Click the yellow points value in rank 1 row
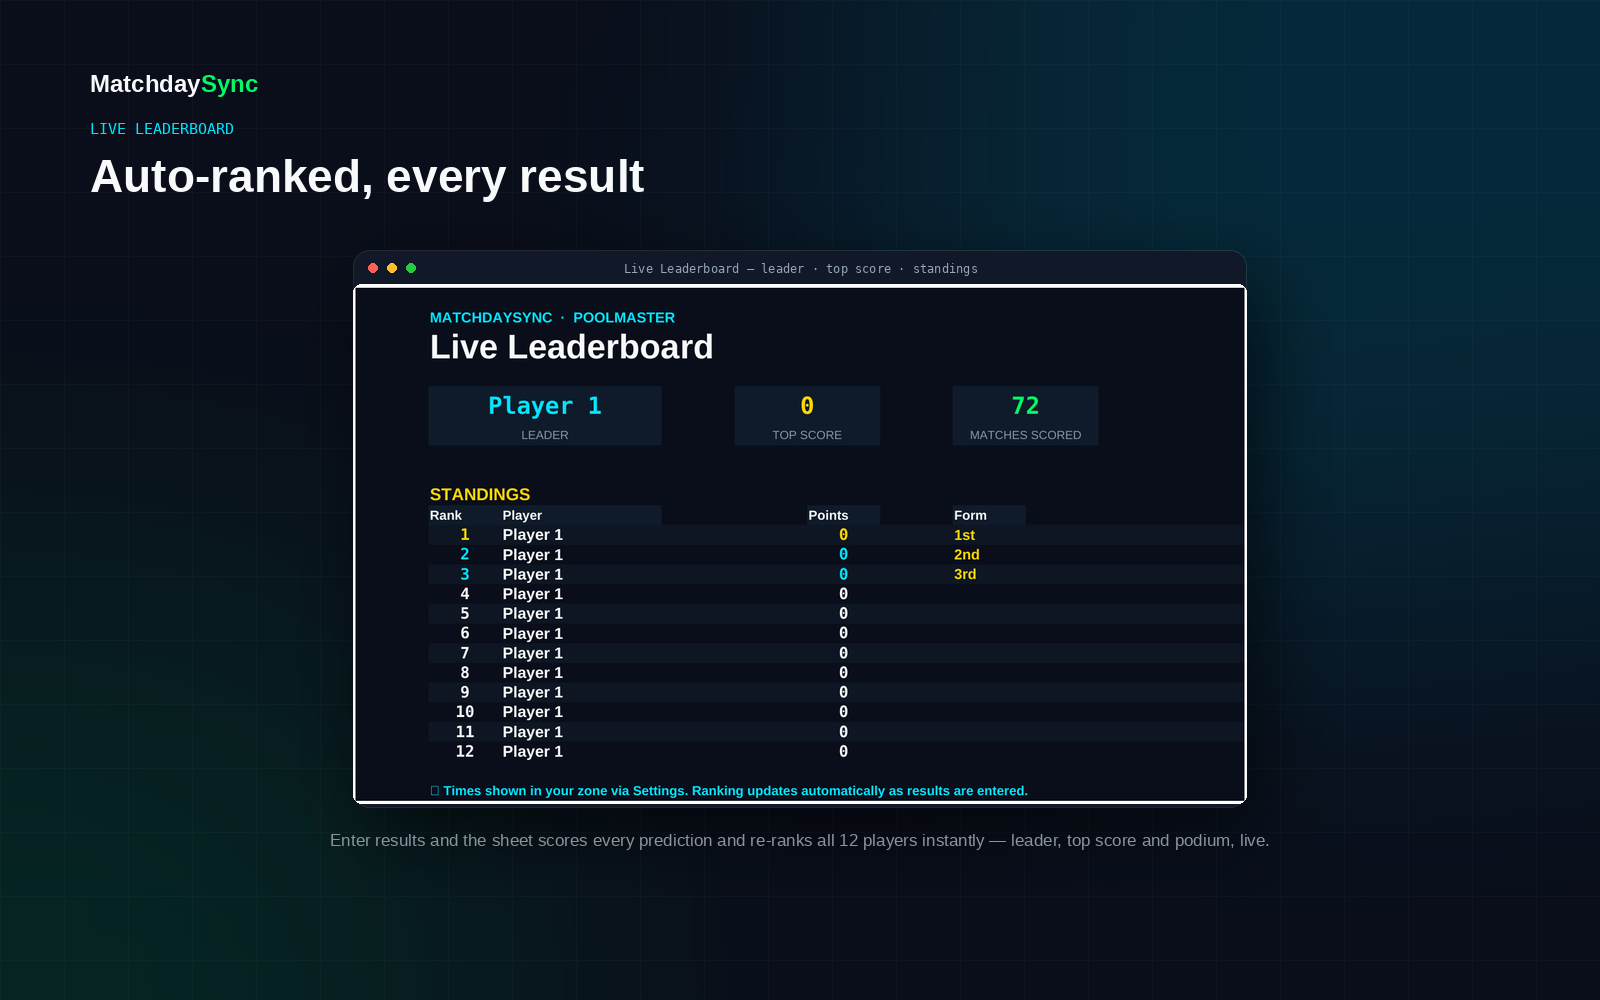This screenshot has width=1600, height=1000. tap(843, 535)
